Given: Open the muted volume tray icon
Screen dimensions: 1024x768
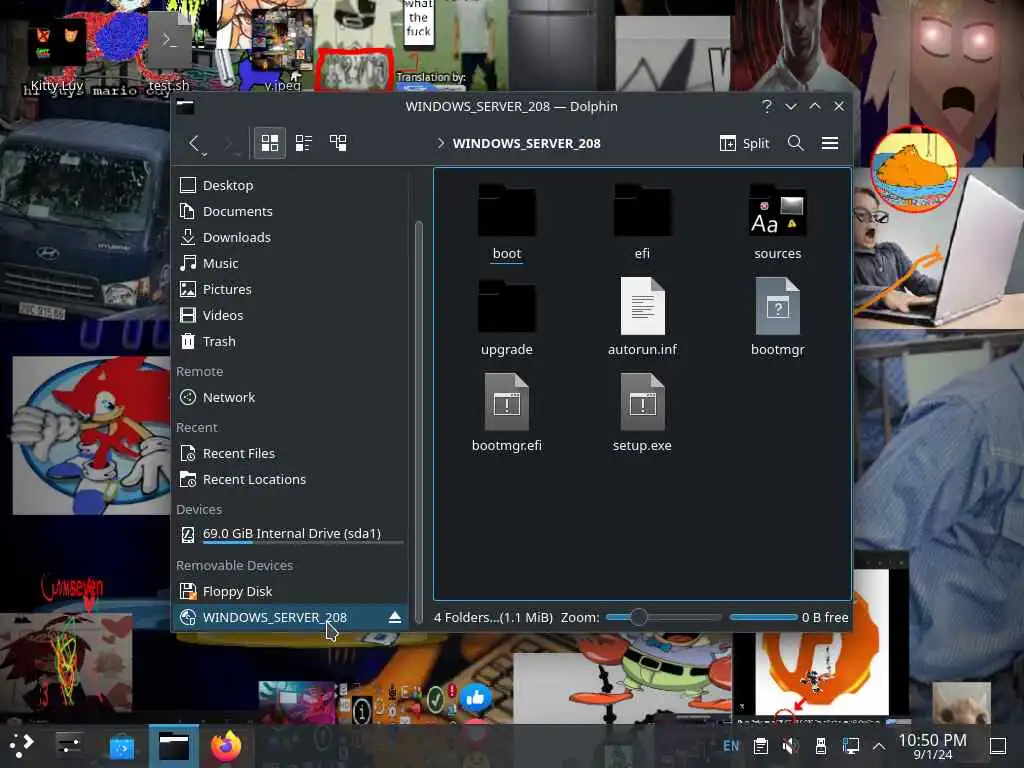Looking at the screenshot, I should click(x=790, y=746).
